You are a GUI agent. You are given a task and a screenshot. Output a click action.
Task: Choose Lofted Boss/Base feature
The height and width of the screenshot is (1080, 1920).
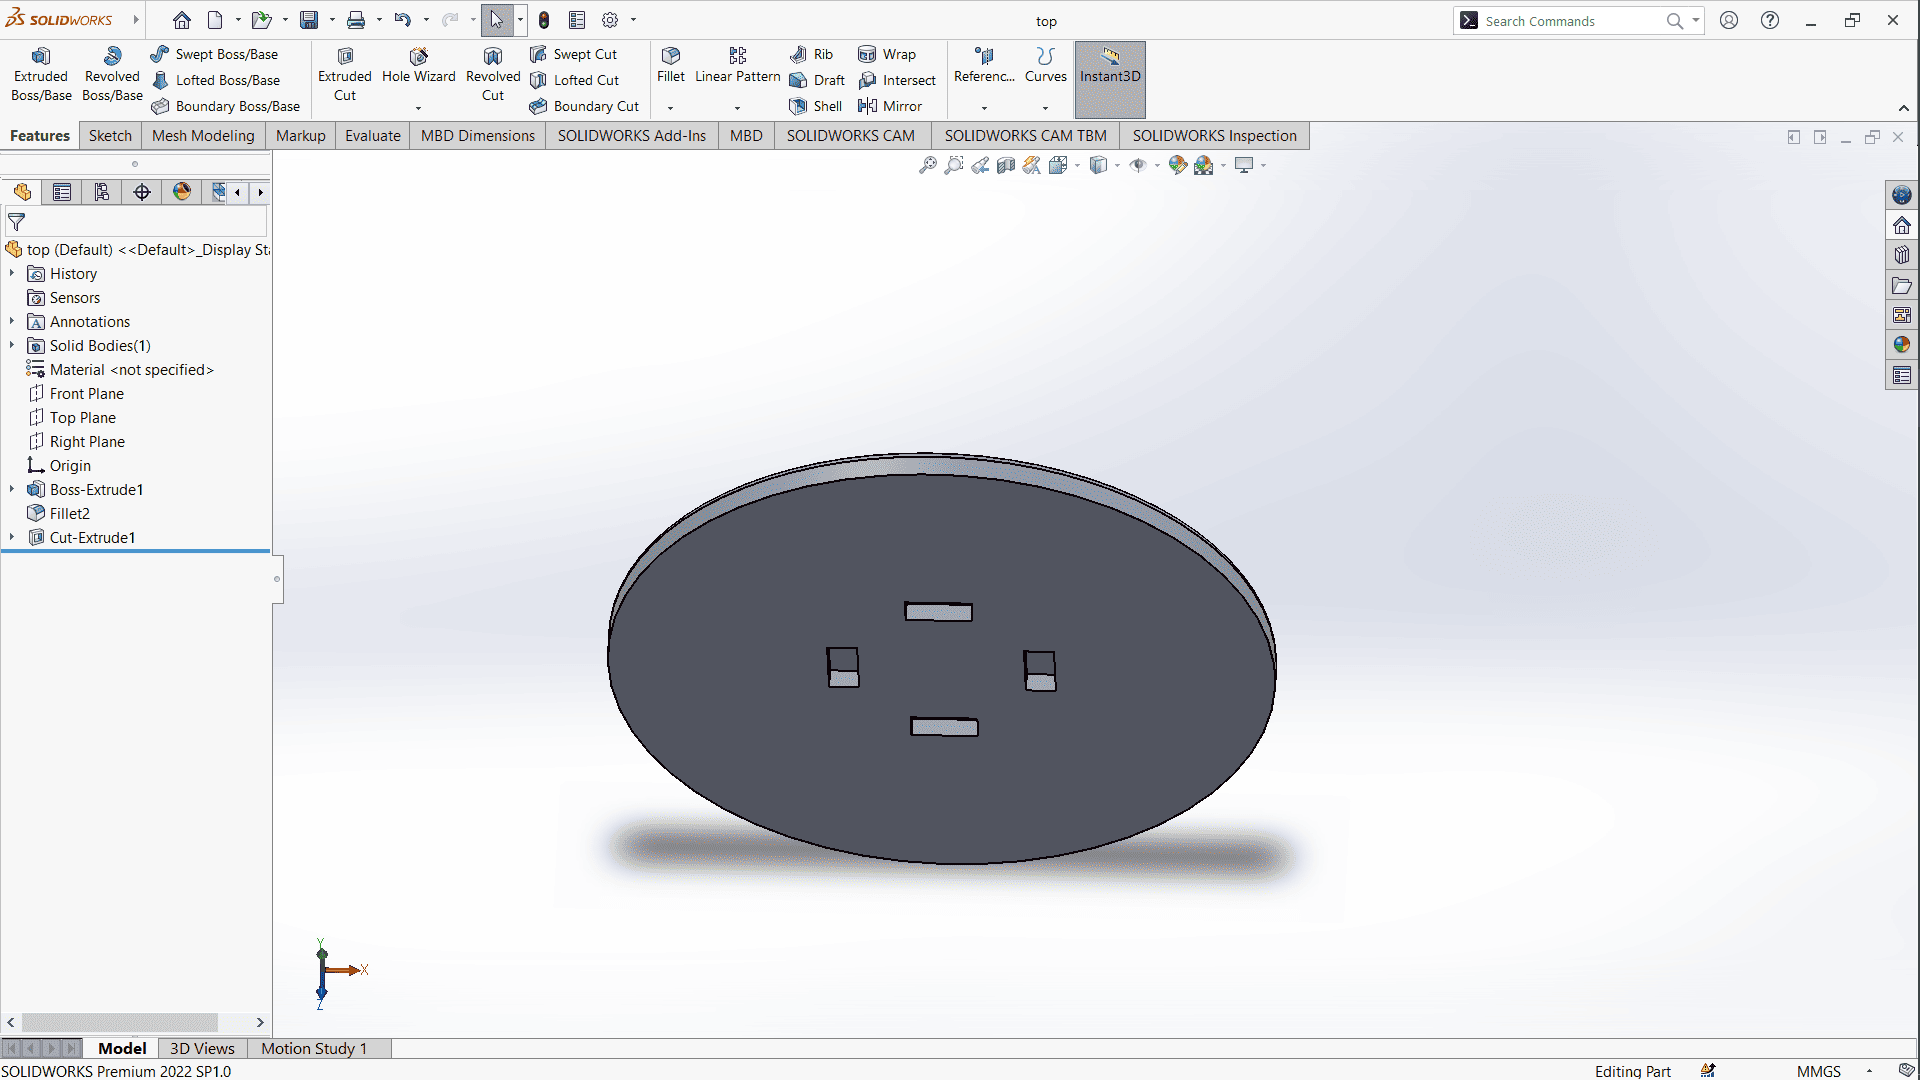(x=216, y=80)
